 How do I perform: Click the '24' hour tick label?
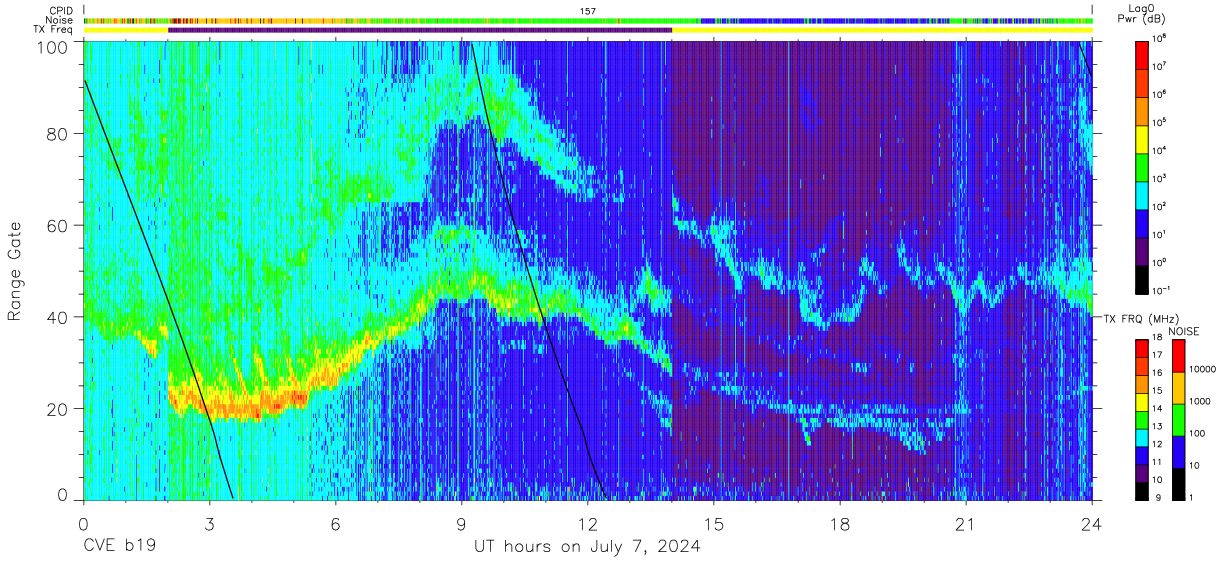1092,523
